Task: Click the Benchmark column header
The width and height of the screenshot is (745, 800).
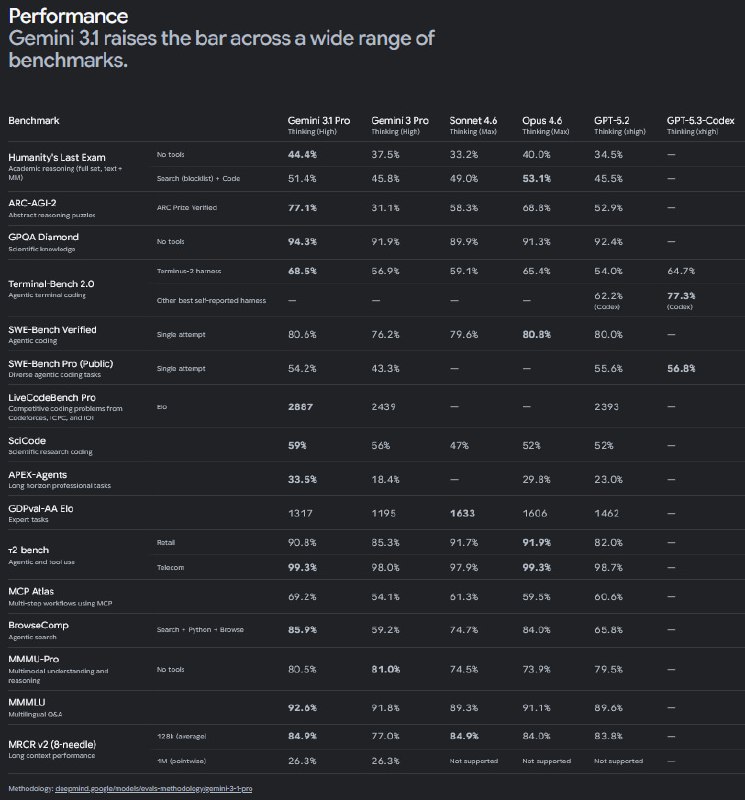Action: [34, 121]
